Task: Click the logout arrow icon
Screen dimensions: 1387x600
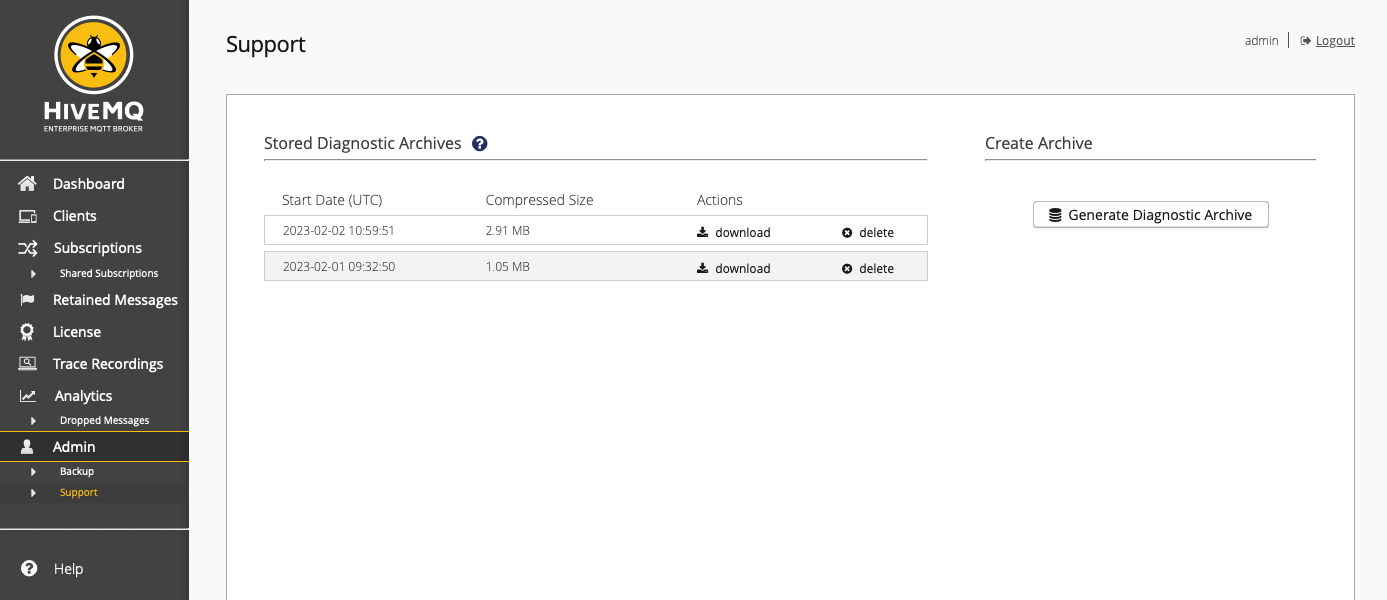Action: 1306,41
